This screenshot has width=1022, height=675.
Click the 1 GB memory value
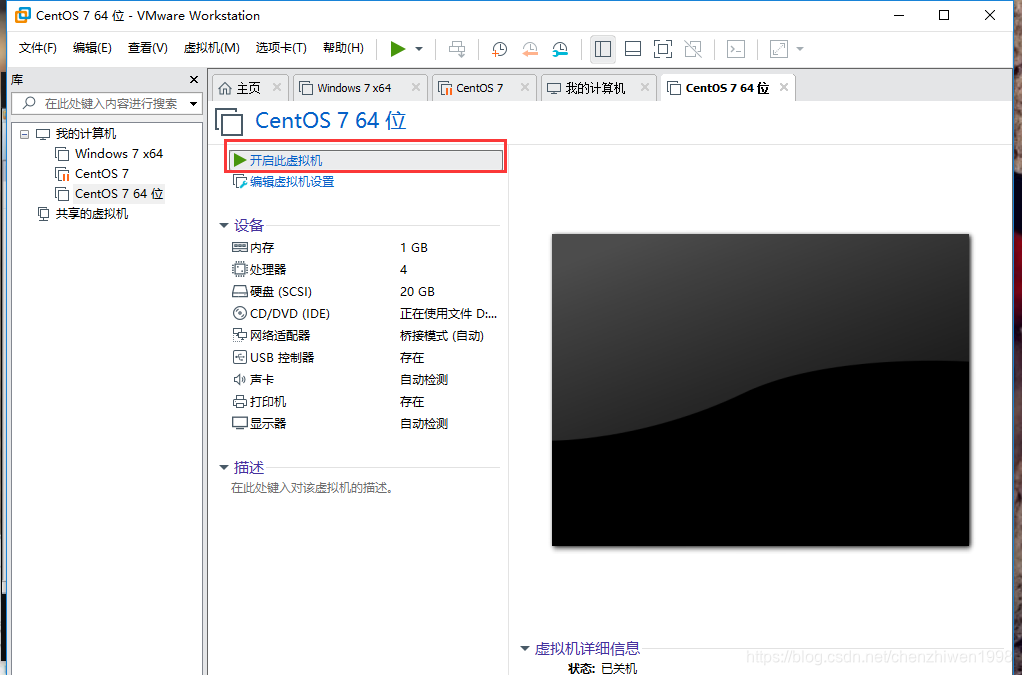point(413,248)
